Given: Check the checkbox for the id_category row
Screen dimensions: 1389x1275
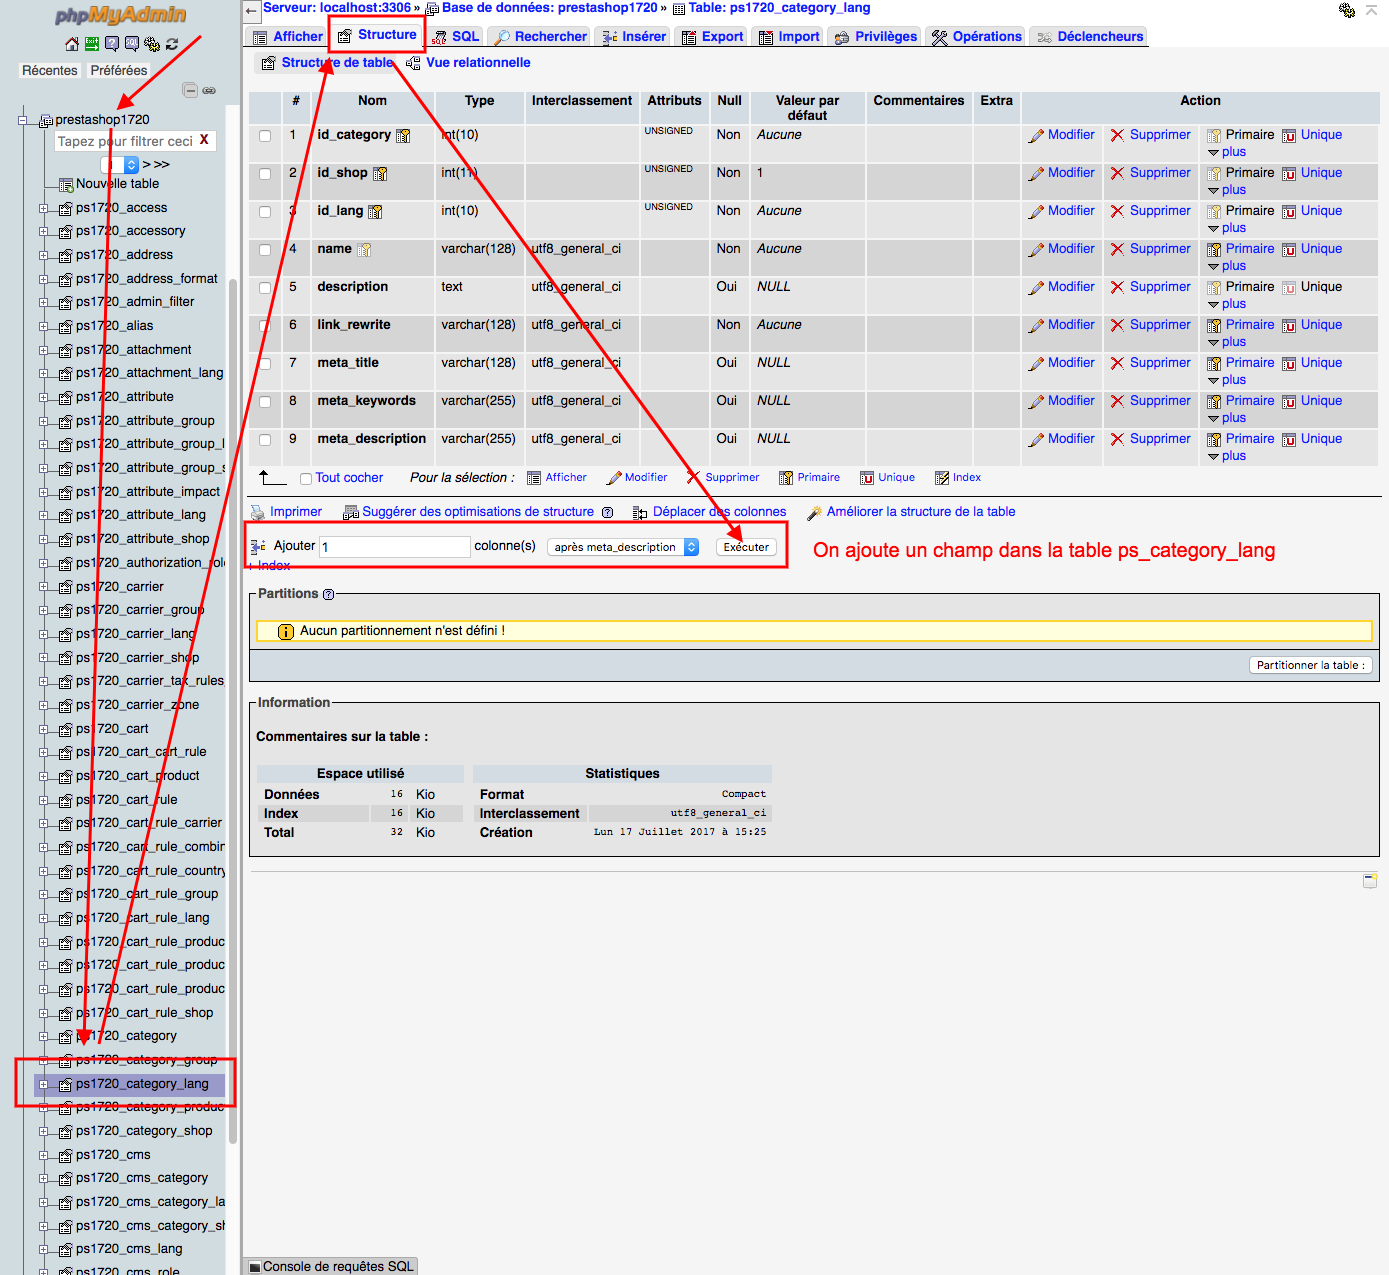Looking at the screenshot, I should (x=265, y=136).
